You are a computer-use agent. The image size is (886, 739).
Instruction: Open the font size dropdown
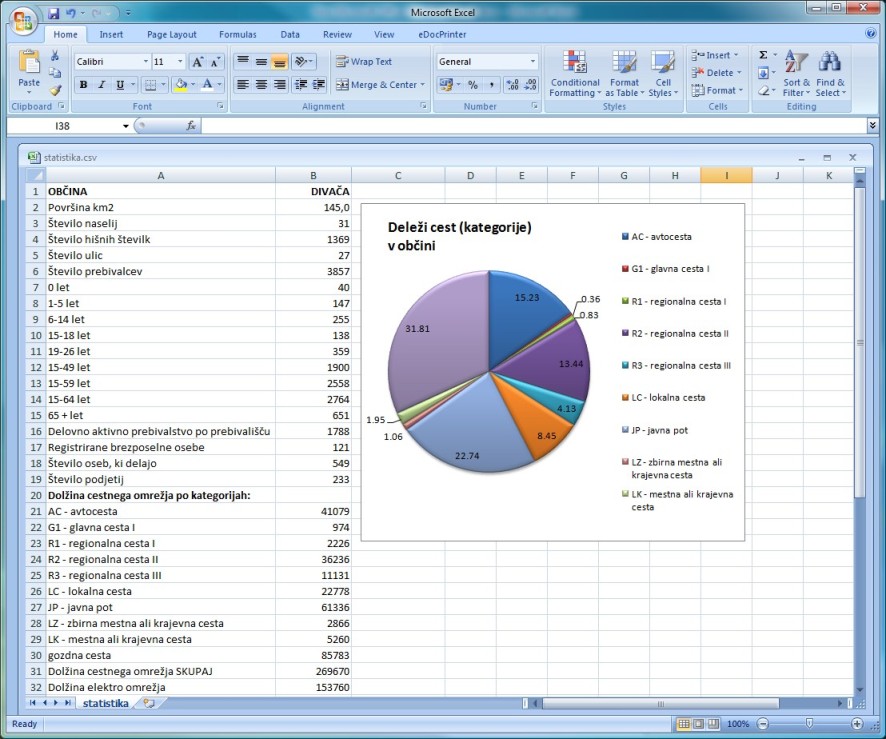(178, 62)
